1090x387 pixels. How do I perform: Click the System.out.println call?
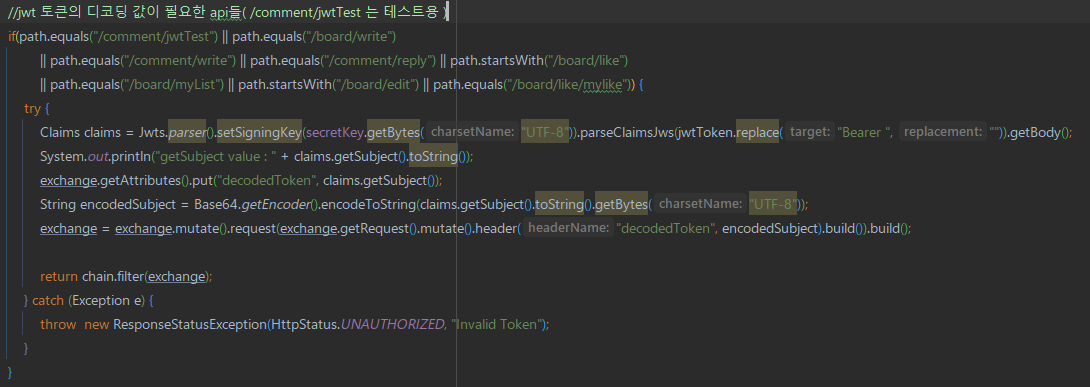[95, 157]
